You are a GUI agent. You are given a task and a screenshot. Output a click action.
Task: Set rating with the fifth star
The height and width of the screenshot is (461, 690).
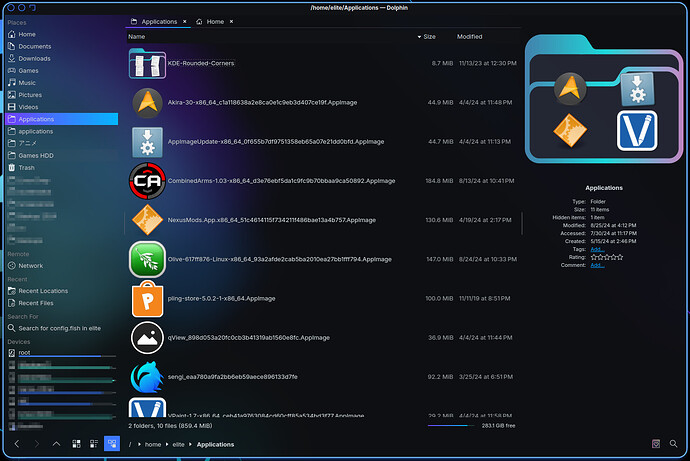tap(620, 257)
